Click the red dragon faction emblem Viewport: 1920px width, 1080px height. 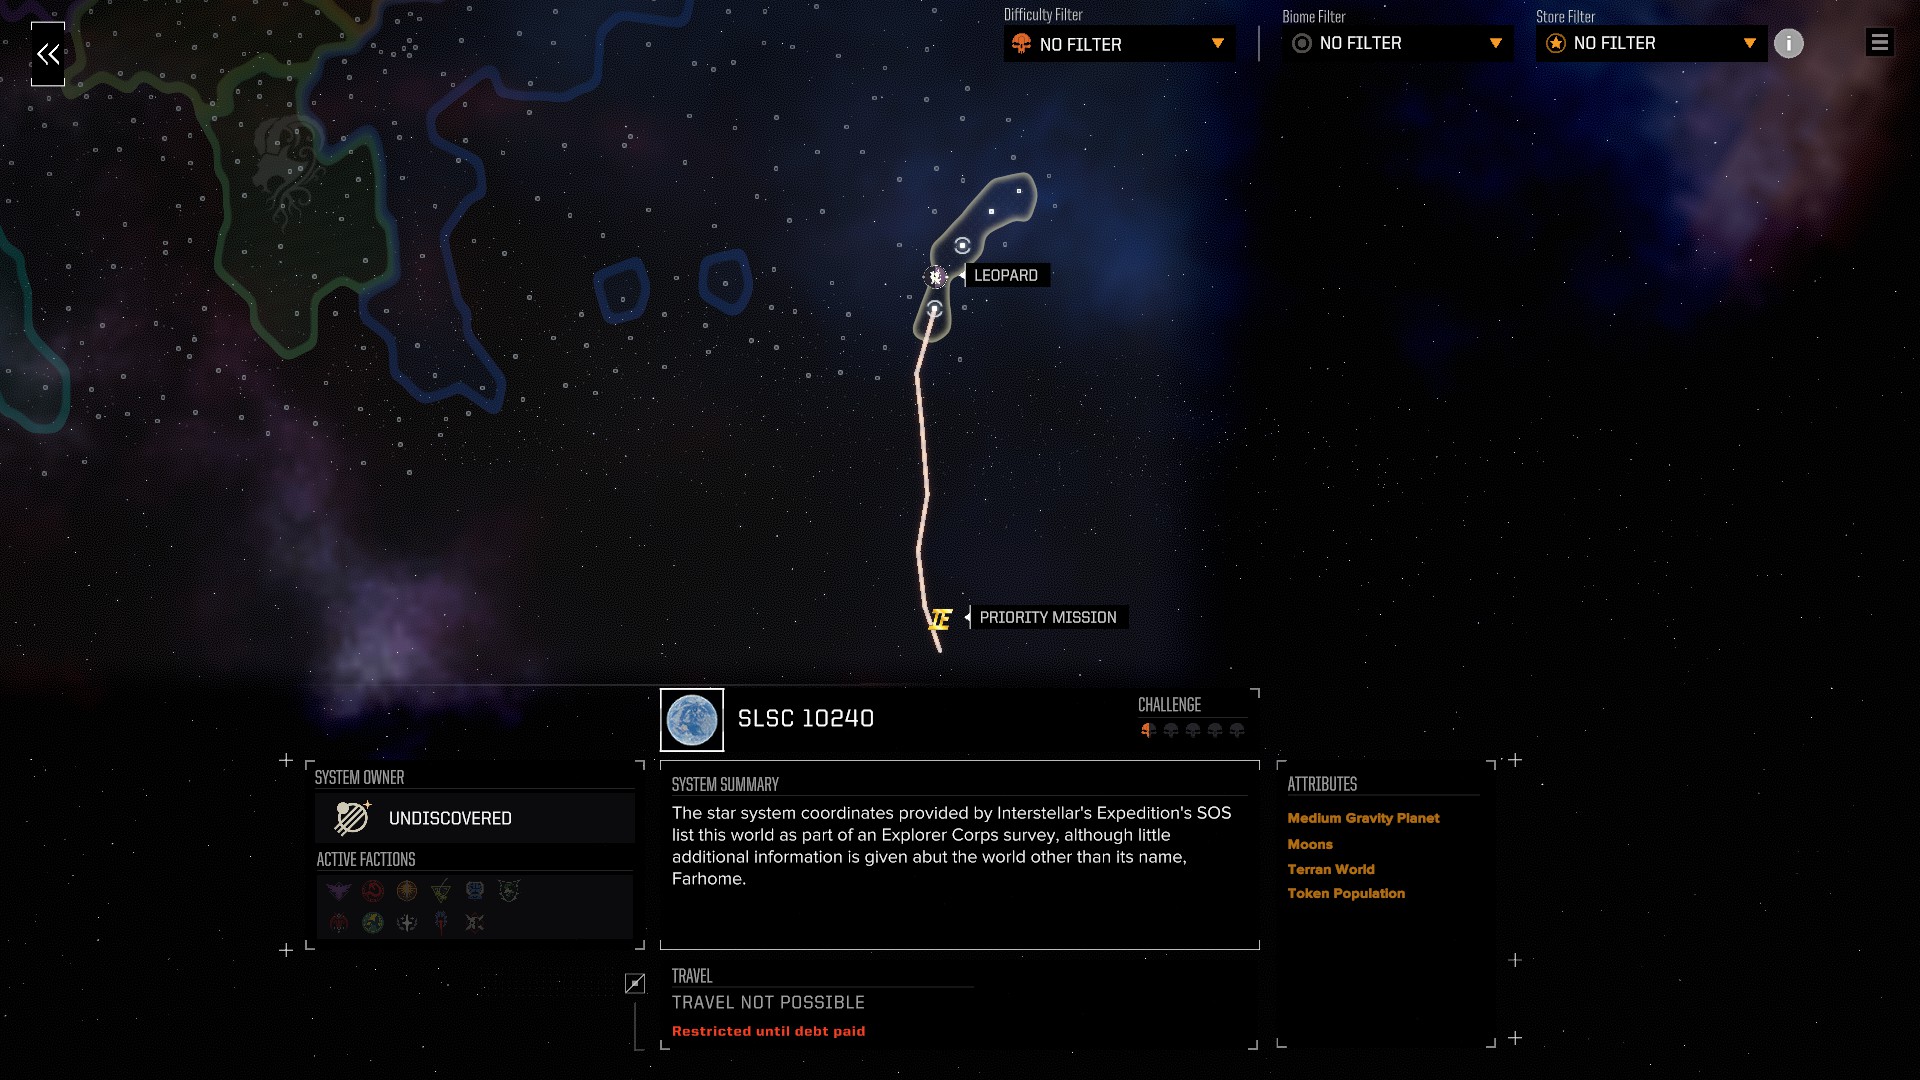(373, 890)
